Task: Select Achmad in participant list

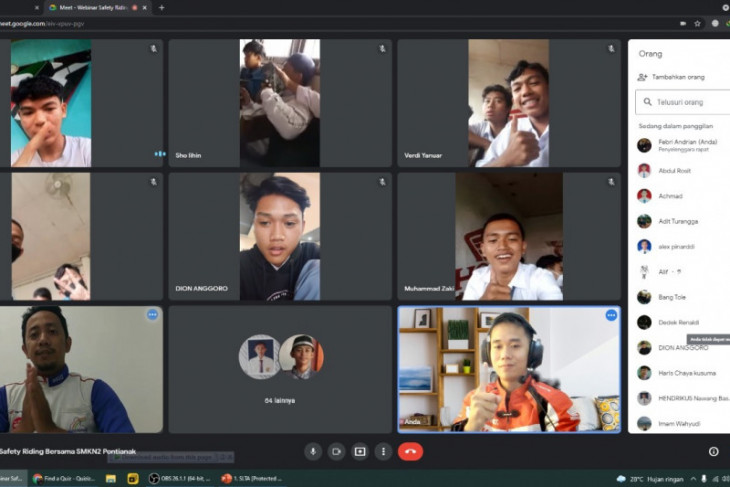Action: [x=679, y=196]
